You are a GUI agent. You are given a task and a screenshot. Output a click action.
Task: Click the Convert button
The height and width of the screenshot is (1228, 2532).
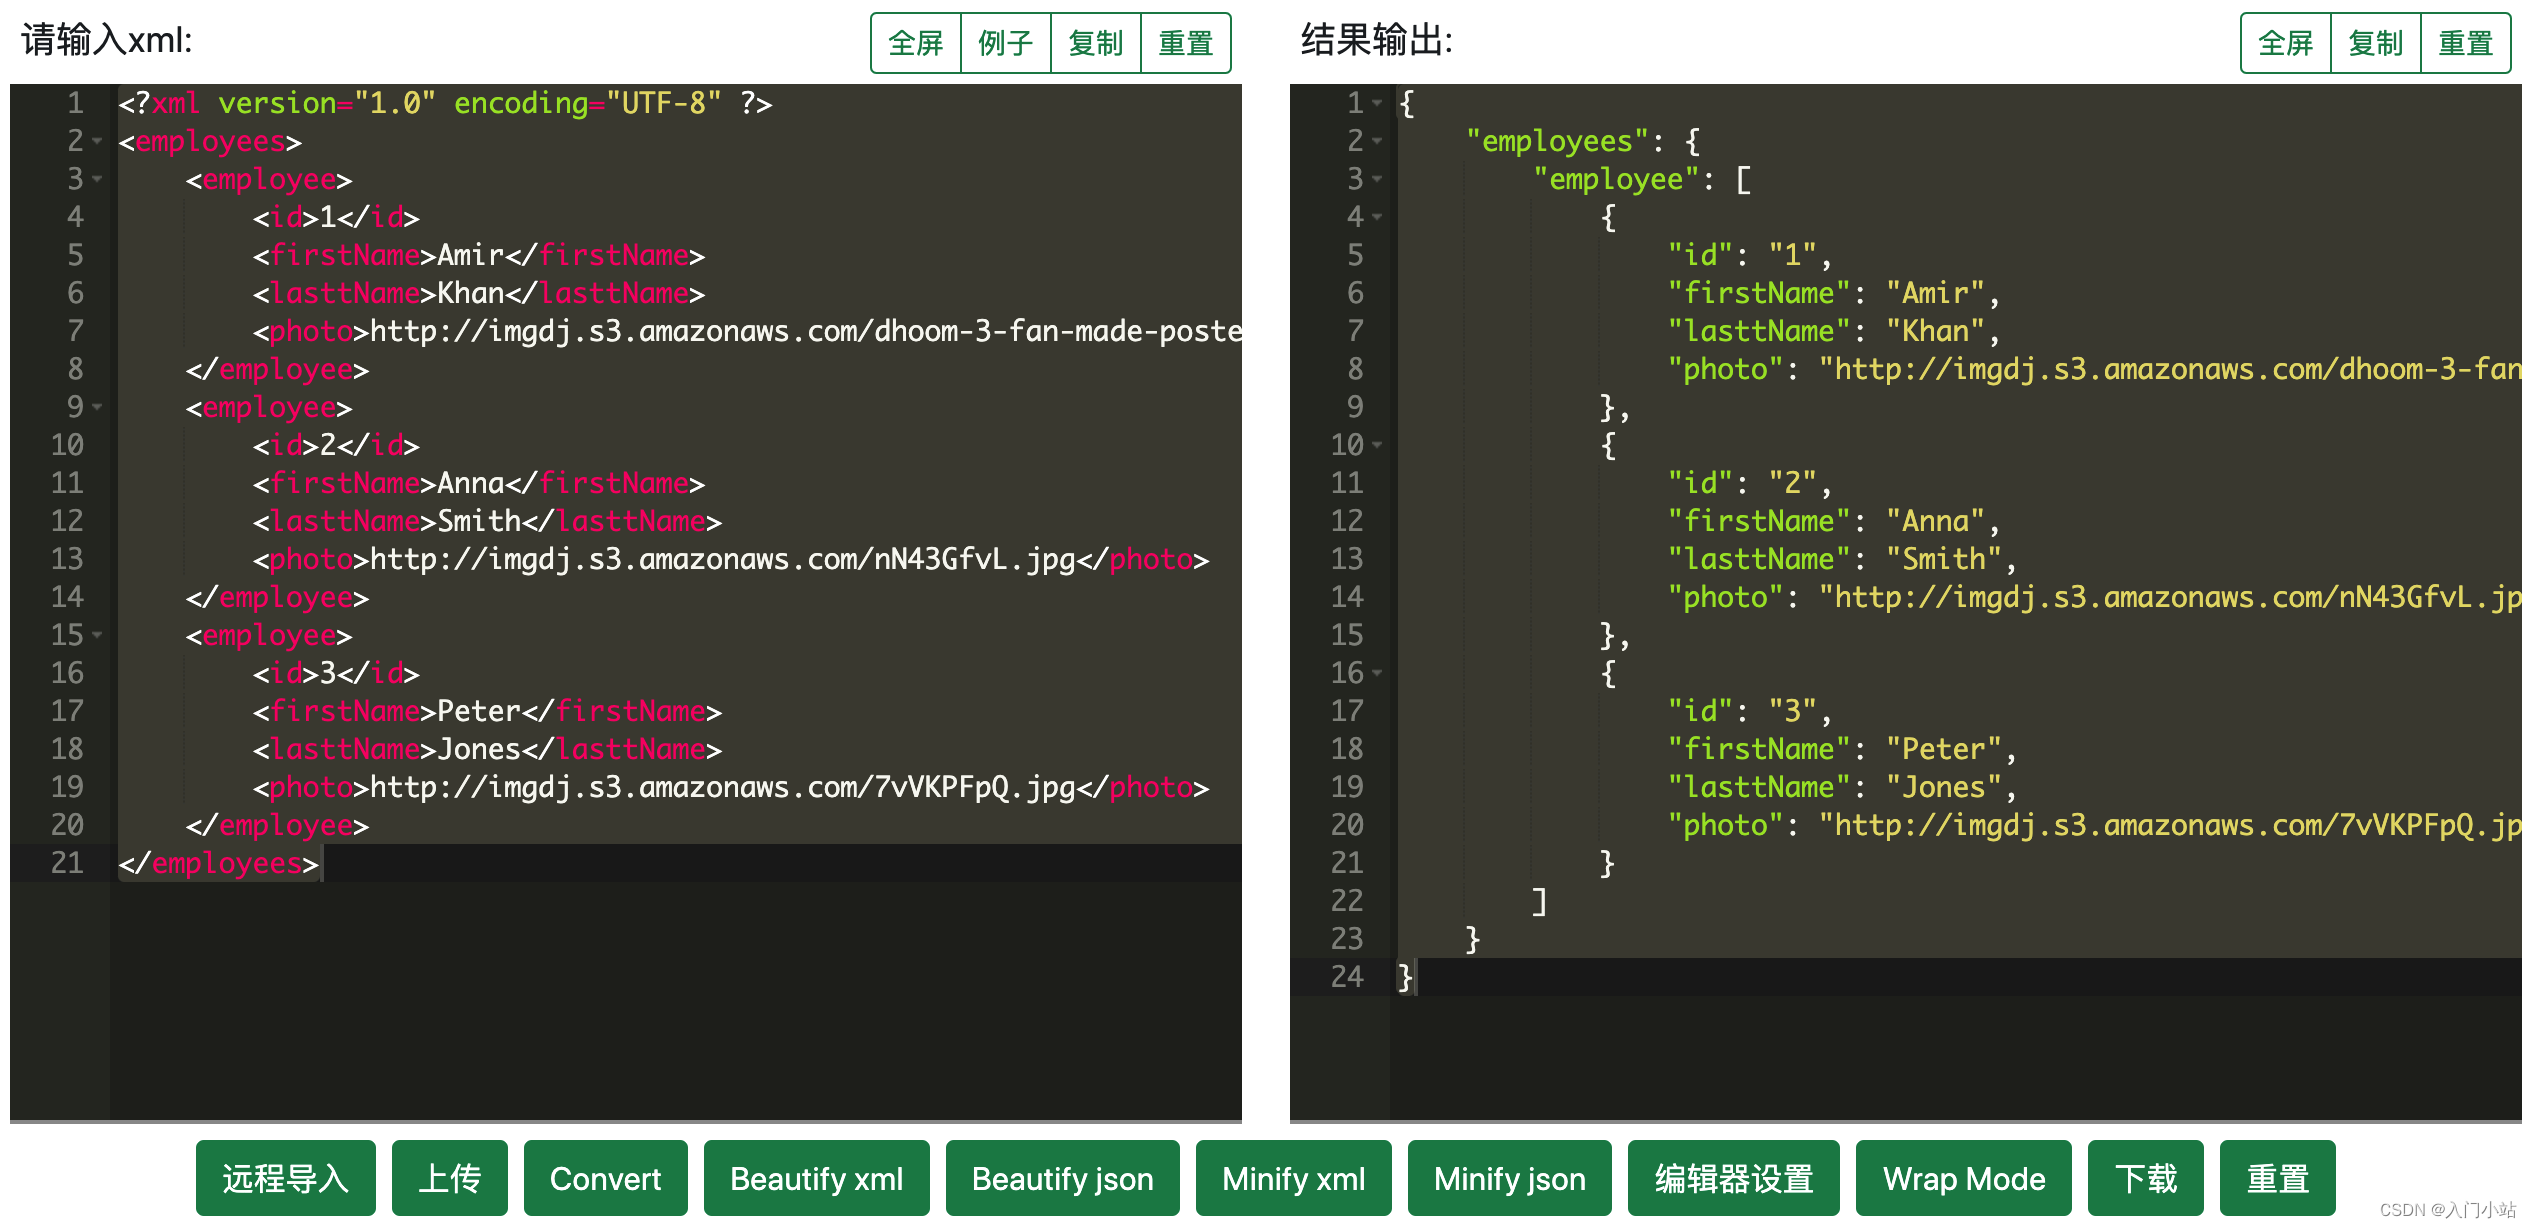pos(606,1178)
